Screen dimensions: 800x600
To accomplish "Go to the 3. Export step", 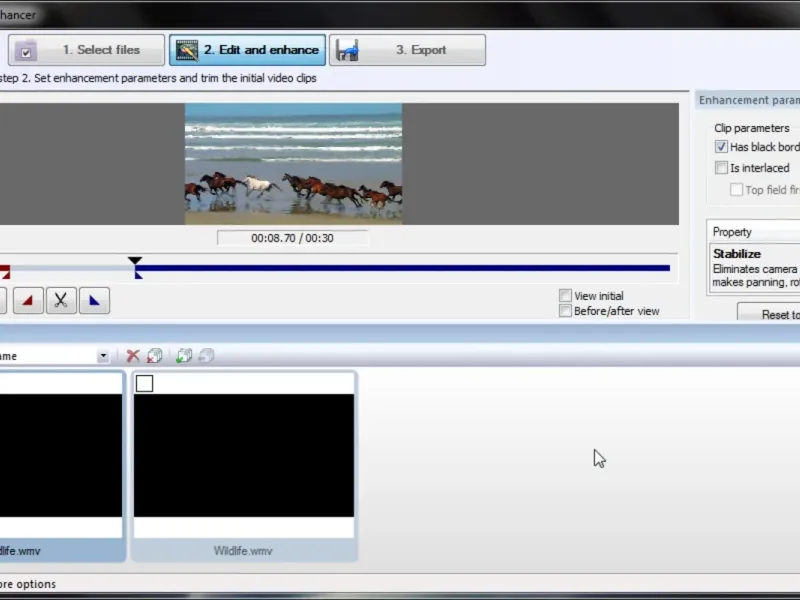I will tap(407, 50).
